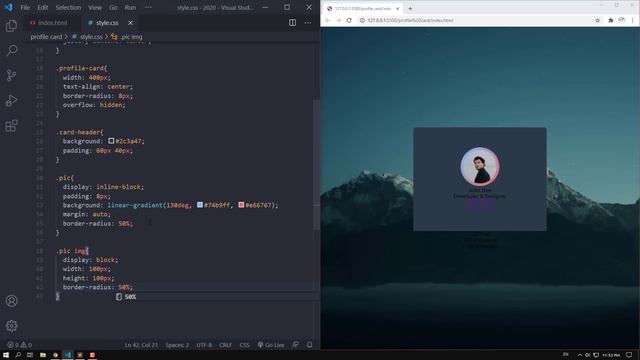Open Chrome's three-dot menu
This screenshot has width=640, height=360.
click(x=633, y=20)
